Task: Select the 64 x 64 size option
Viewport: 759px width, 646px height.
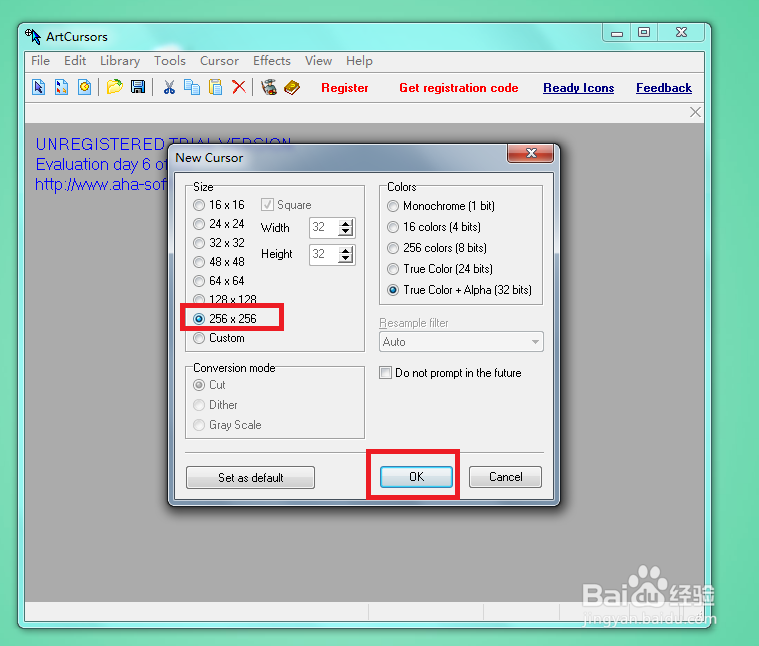Action: tap(219, 281)
